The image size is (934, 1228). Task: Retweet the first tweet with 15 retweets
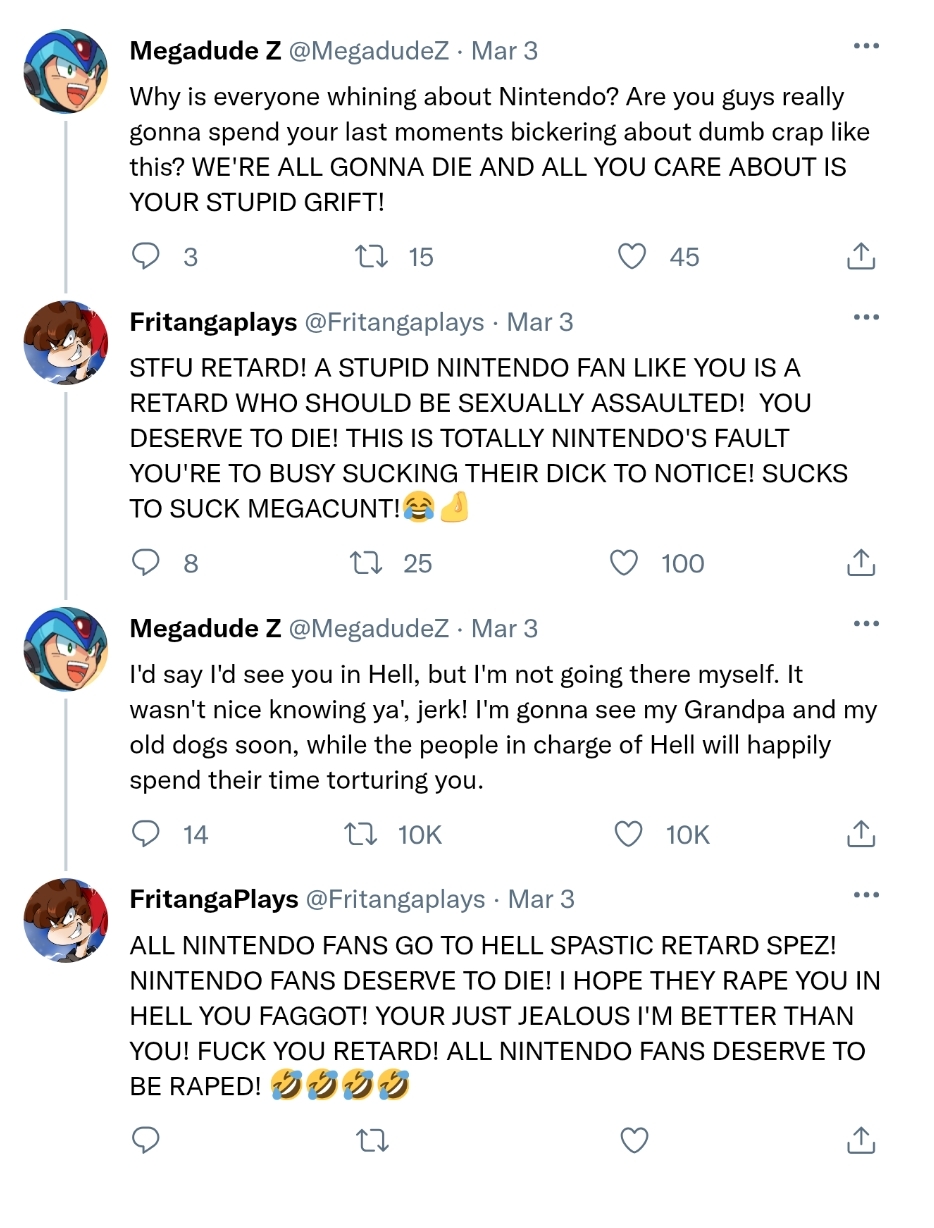373,257
